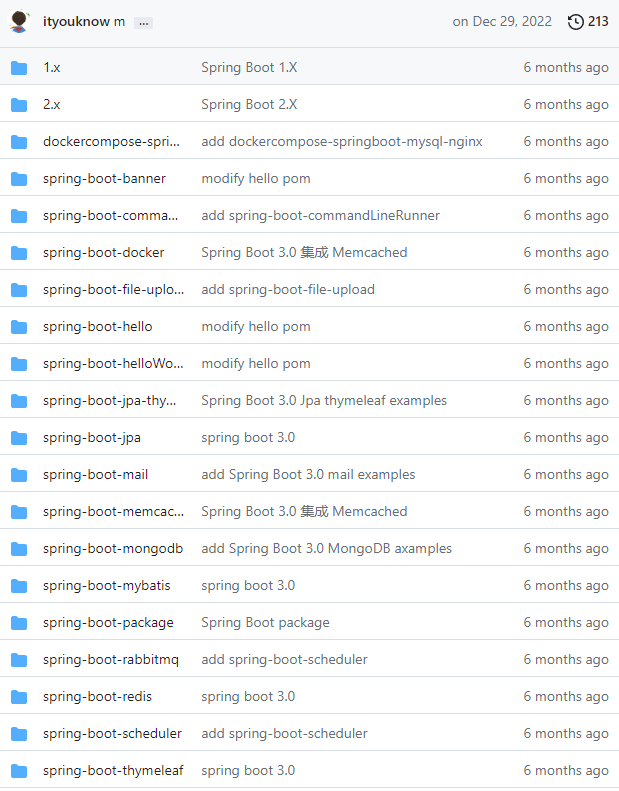This screenshot has width=619, height=791.
Task: Click the spring-boot-mongodb folder icon
Action: [19, 549]
